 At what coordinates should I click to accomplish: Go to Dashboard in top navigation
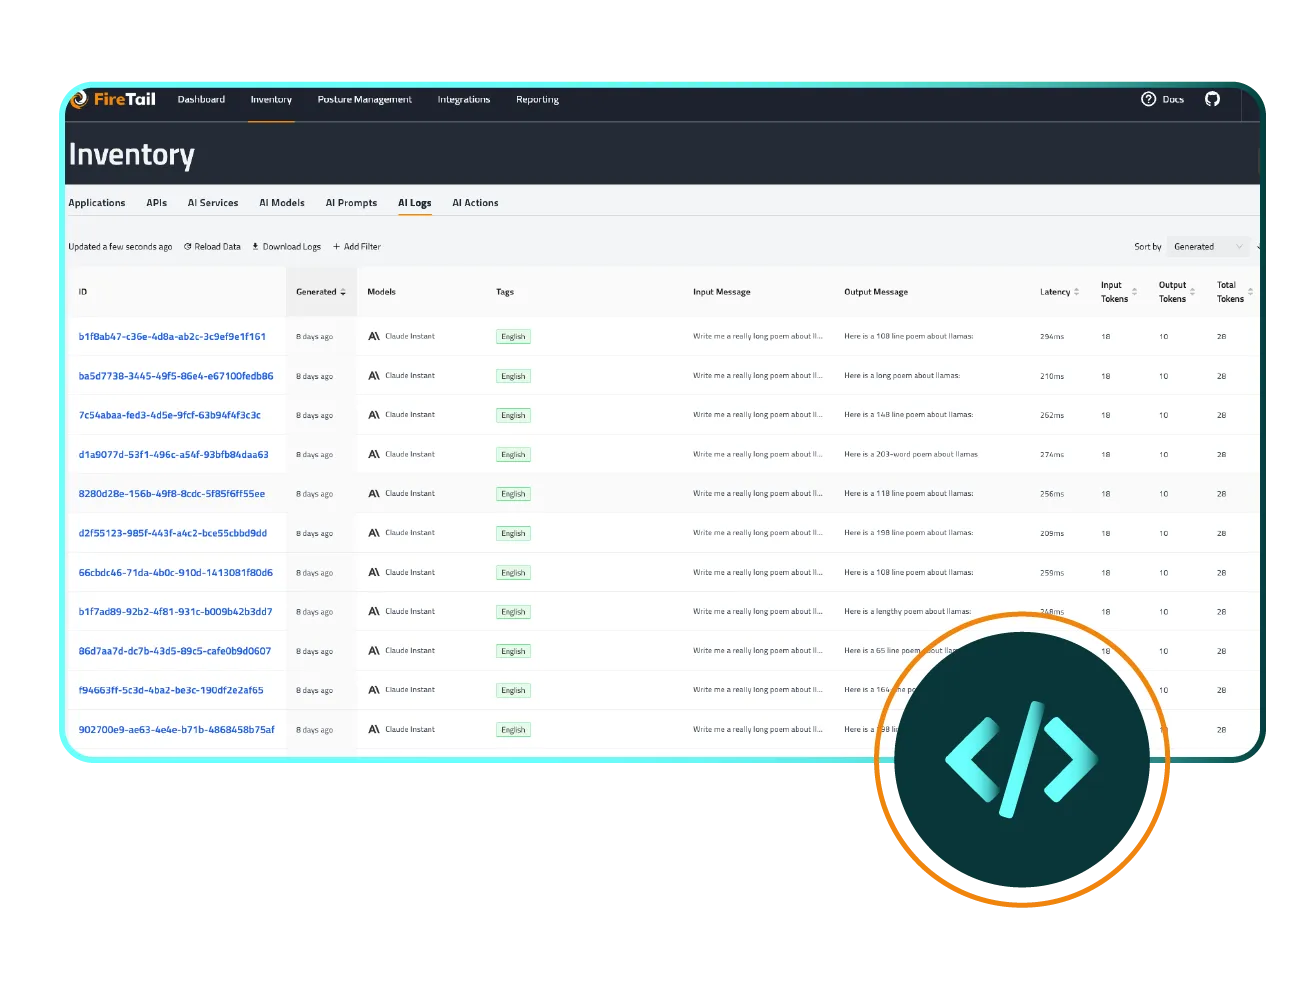coord(201,99)
